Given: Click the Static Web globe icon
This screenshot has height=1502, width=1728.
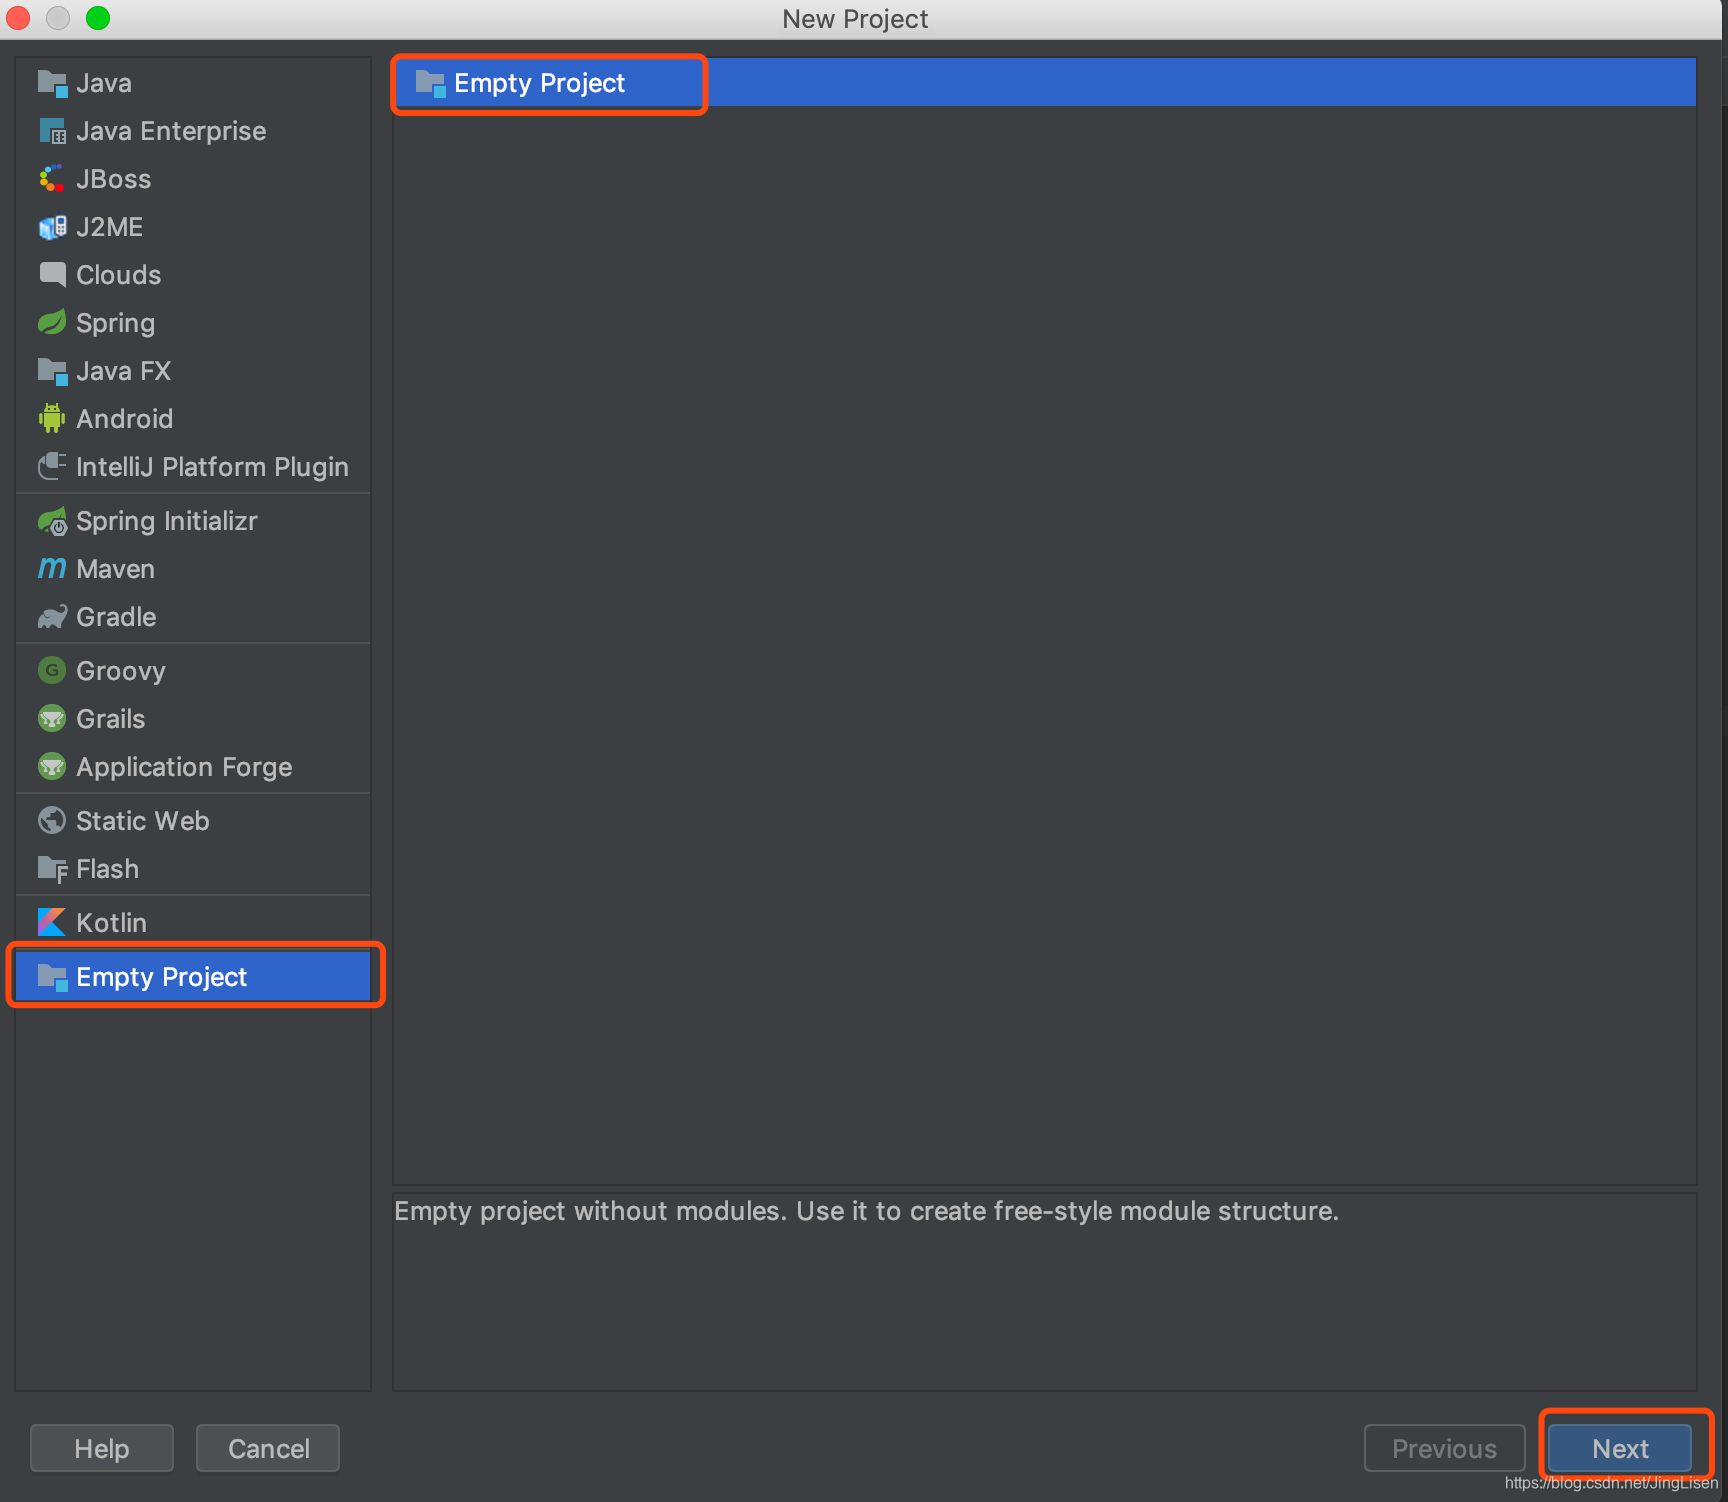Looking at the screenshot, I should [x=52, y=821].
